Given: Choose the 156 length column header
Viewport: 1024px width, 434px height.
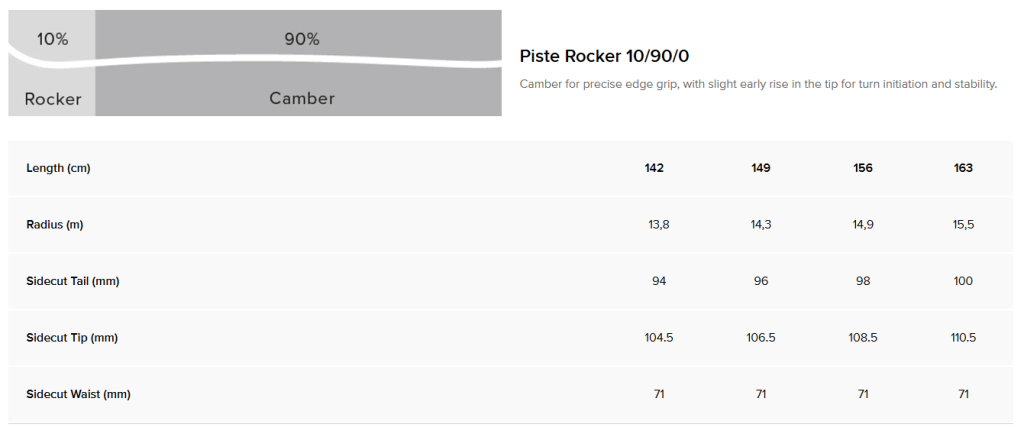Looking at the screenshot, I should (x=863, y=168).
